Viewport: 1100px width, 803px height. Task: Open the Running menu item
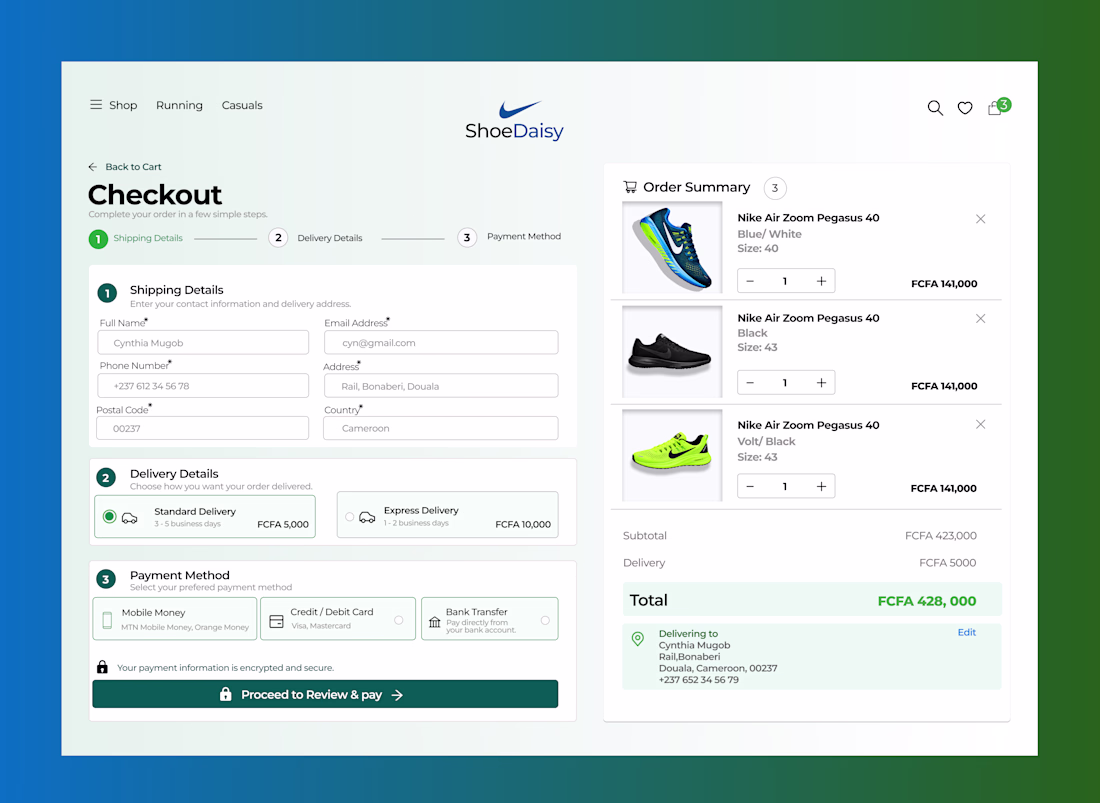click(180, 105)
